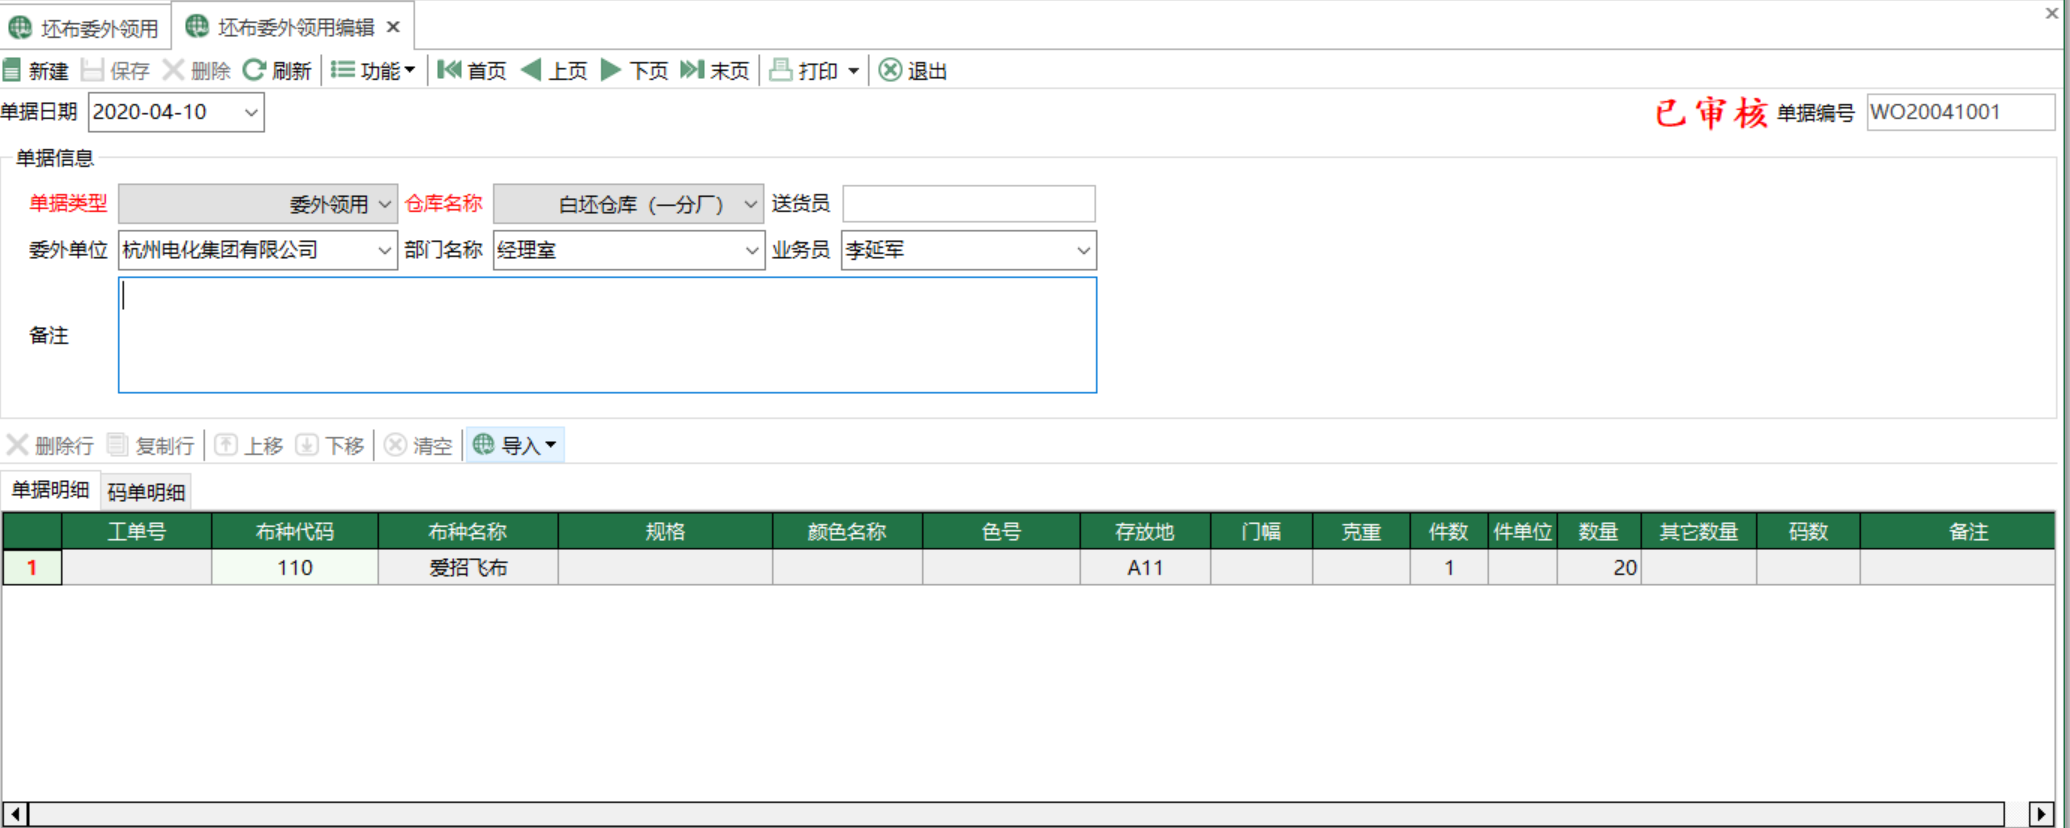Open the 部门名称 dropdown
The height and width of the screenshot is (828, 2070).
click(x=752, y=250)
